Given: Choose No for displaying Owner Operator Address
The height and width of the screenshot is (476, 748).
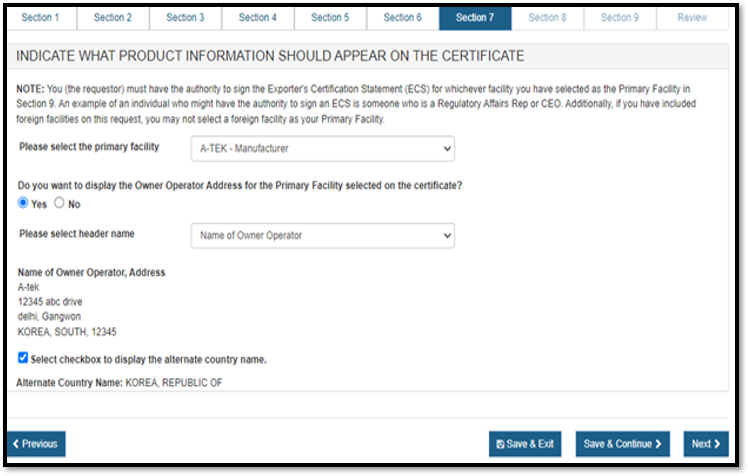Looking at the screenshot, I should click(x=59, y=203).
